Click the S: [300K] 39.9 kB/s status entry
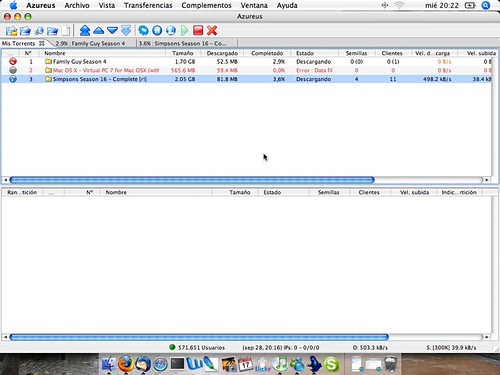This screenshot has height=375, width=500. [451, 348]
